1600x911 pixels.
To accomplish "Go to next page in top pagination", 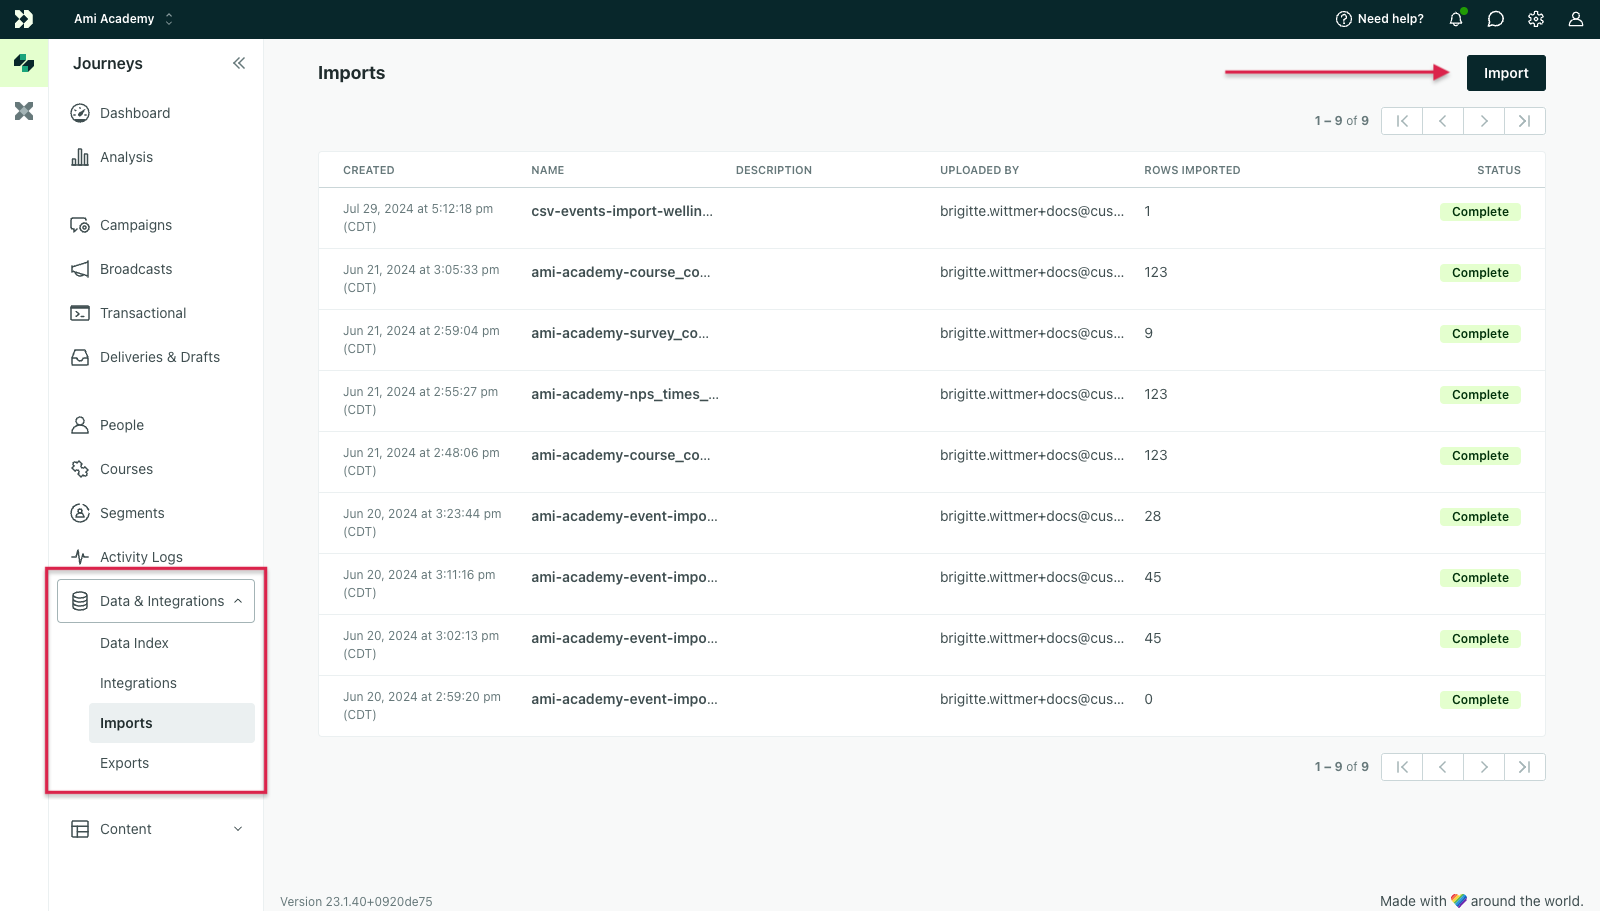I will [1484, 121].
